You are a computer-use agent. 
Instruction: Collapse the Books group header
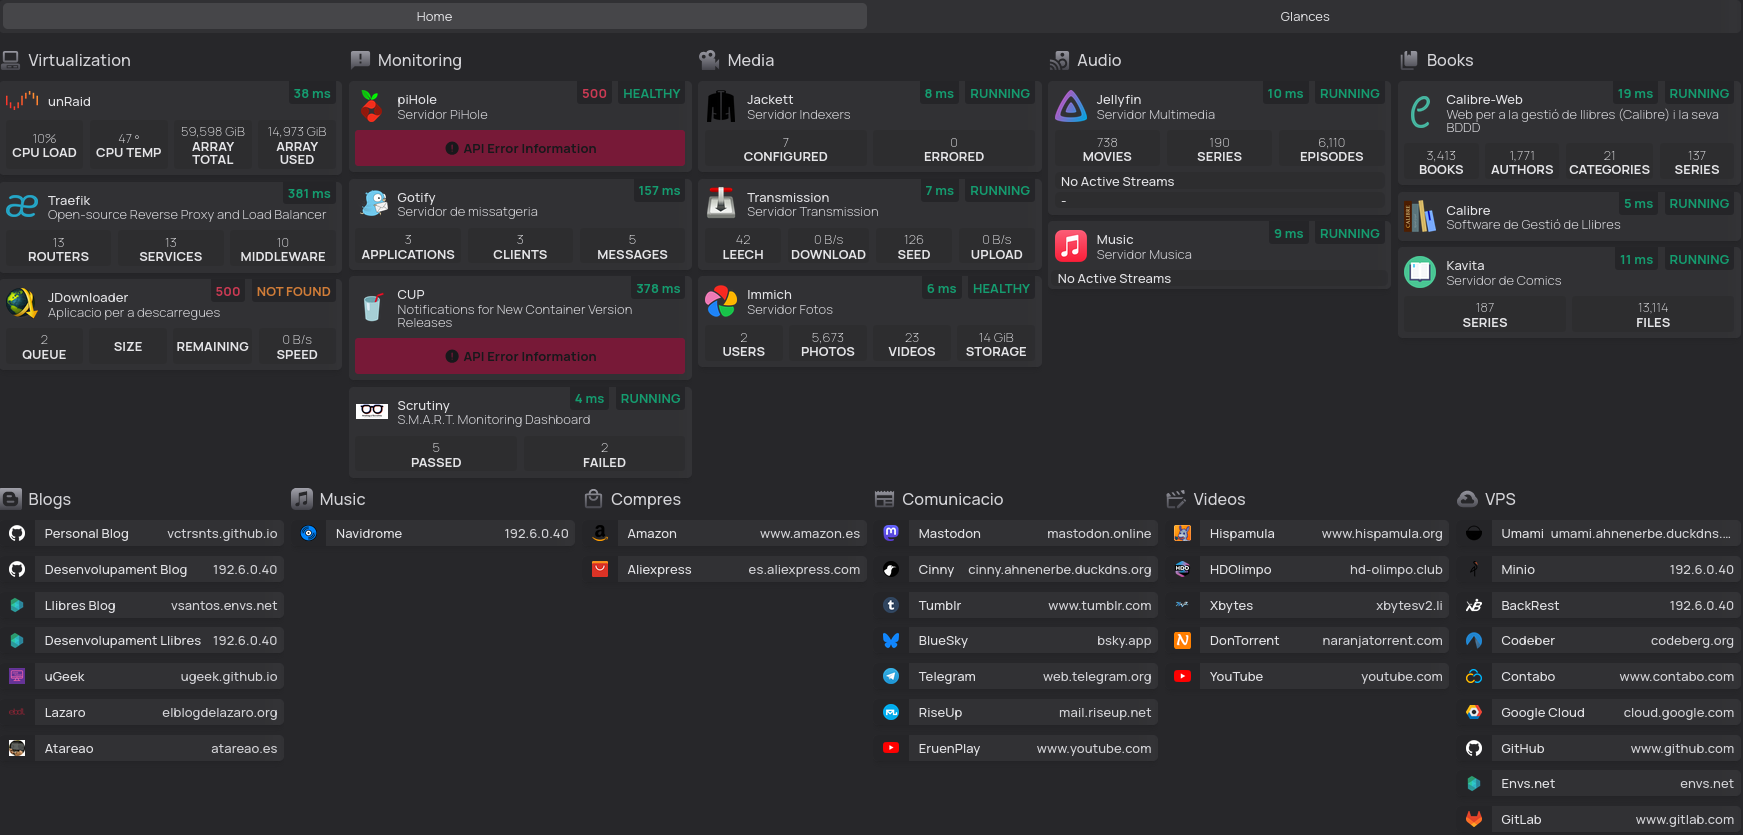pyautogui.click(x=1449, y=60)
